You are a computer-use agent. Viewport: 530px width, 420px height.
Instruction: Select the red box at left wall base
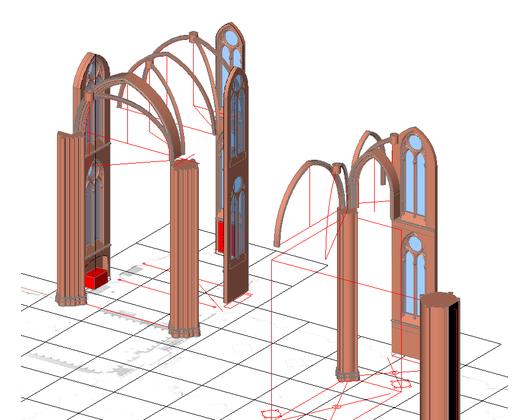pos(96,278)
